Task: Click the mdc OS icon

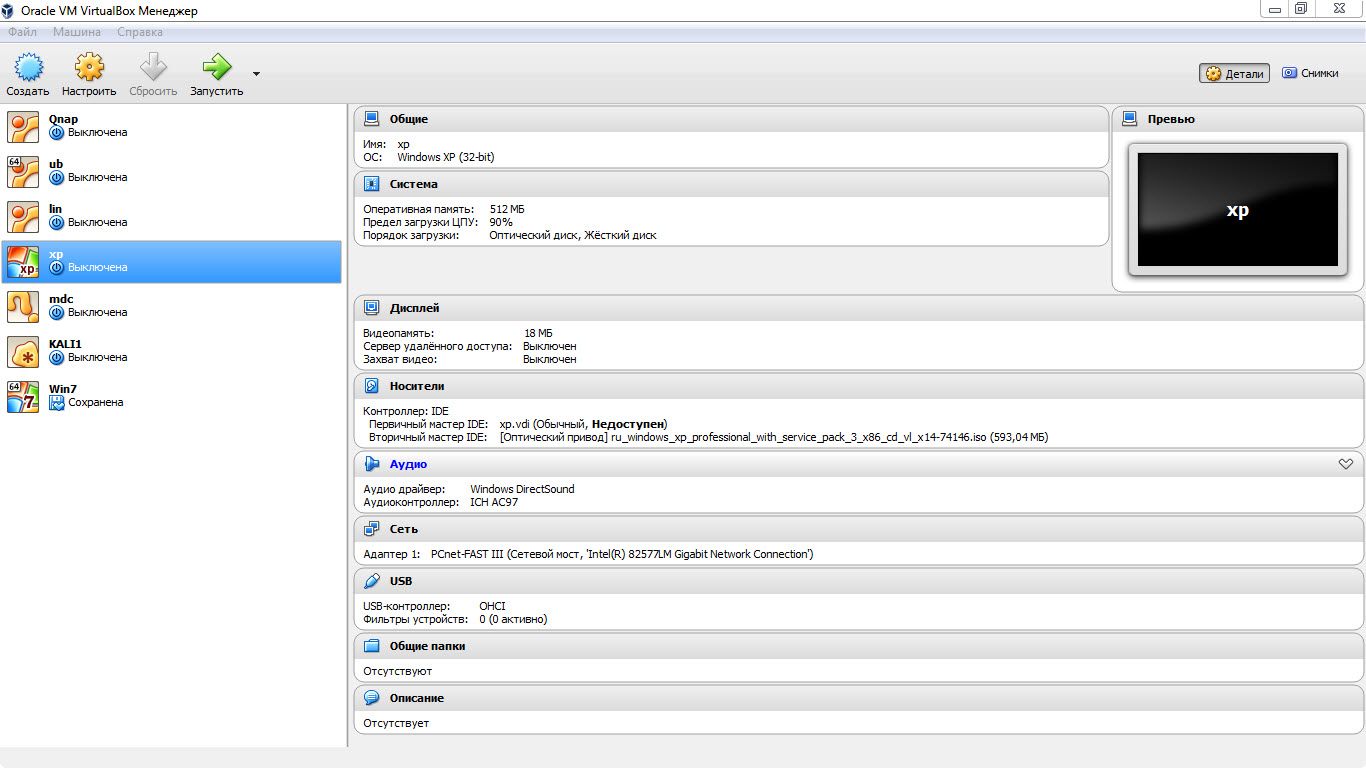Action: 23,307
